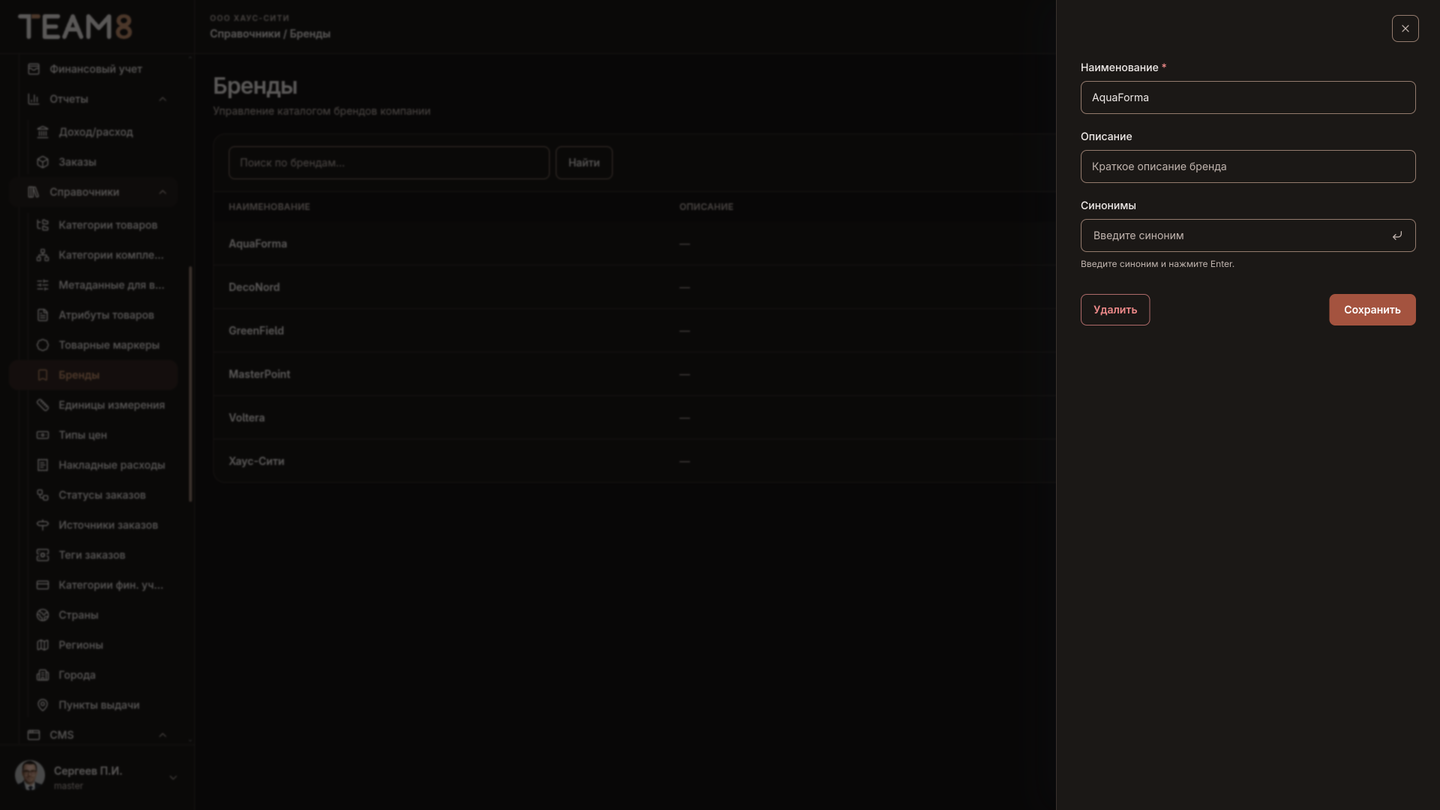Open the Сергеев П.И. user dropdown

pos(172,777)
